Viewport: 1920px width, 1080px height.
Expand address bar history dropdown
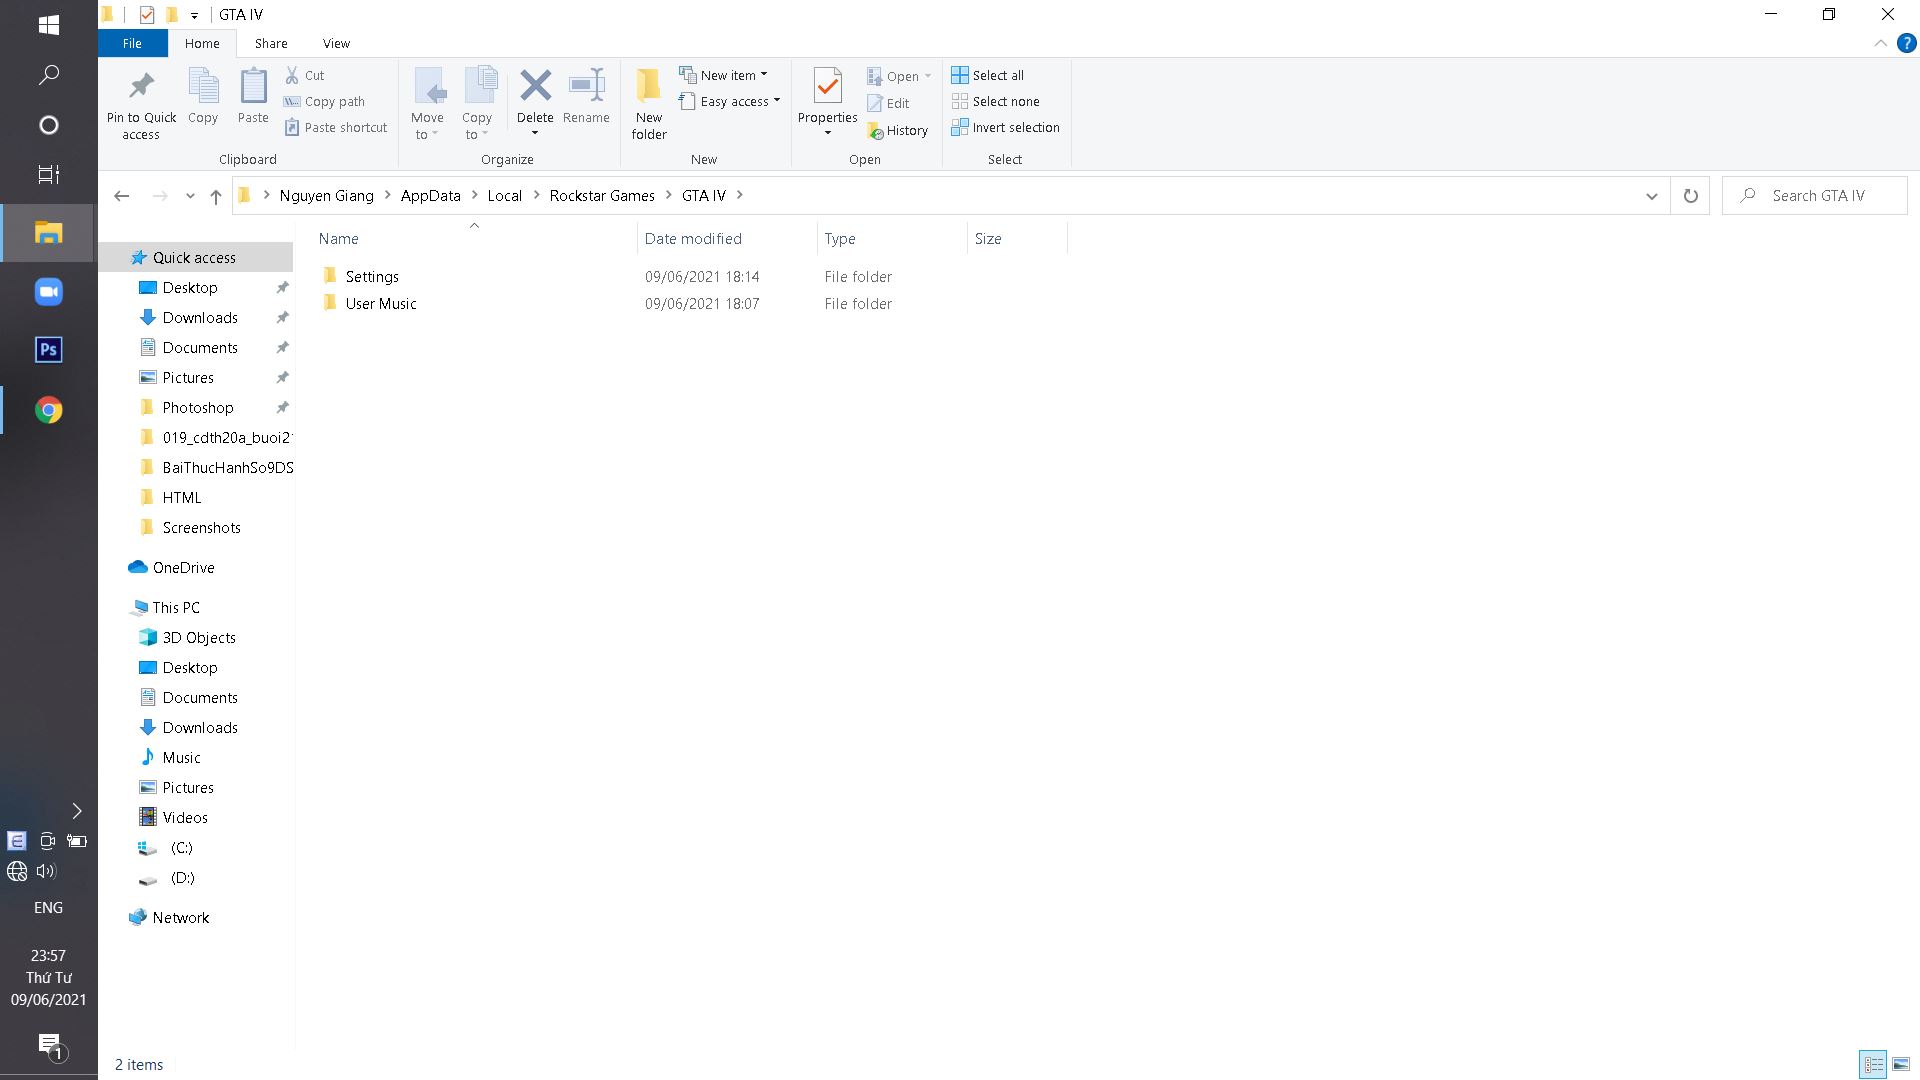[1651, 196]
